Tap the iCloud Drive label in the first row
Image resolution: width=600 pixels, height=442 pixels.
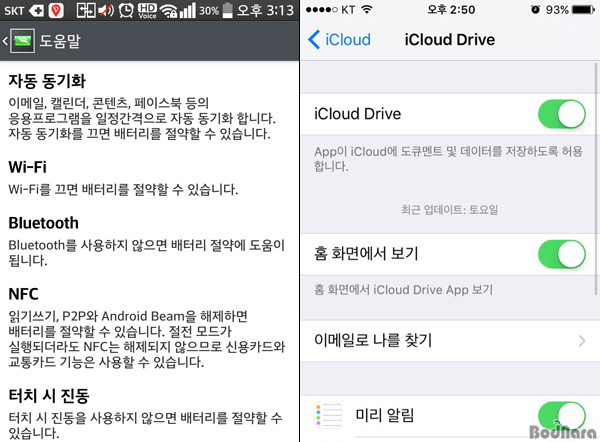pos(357,114)
